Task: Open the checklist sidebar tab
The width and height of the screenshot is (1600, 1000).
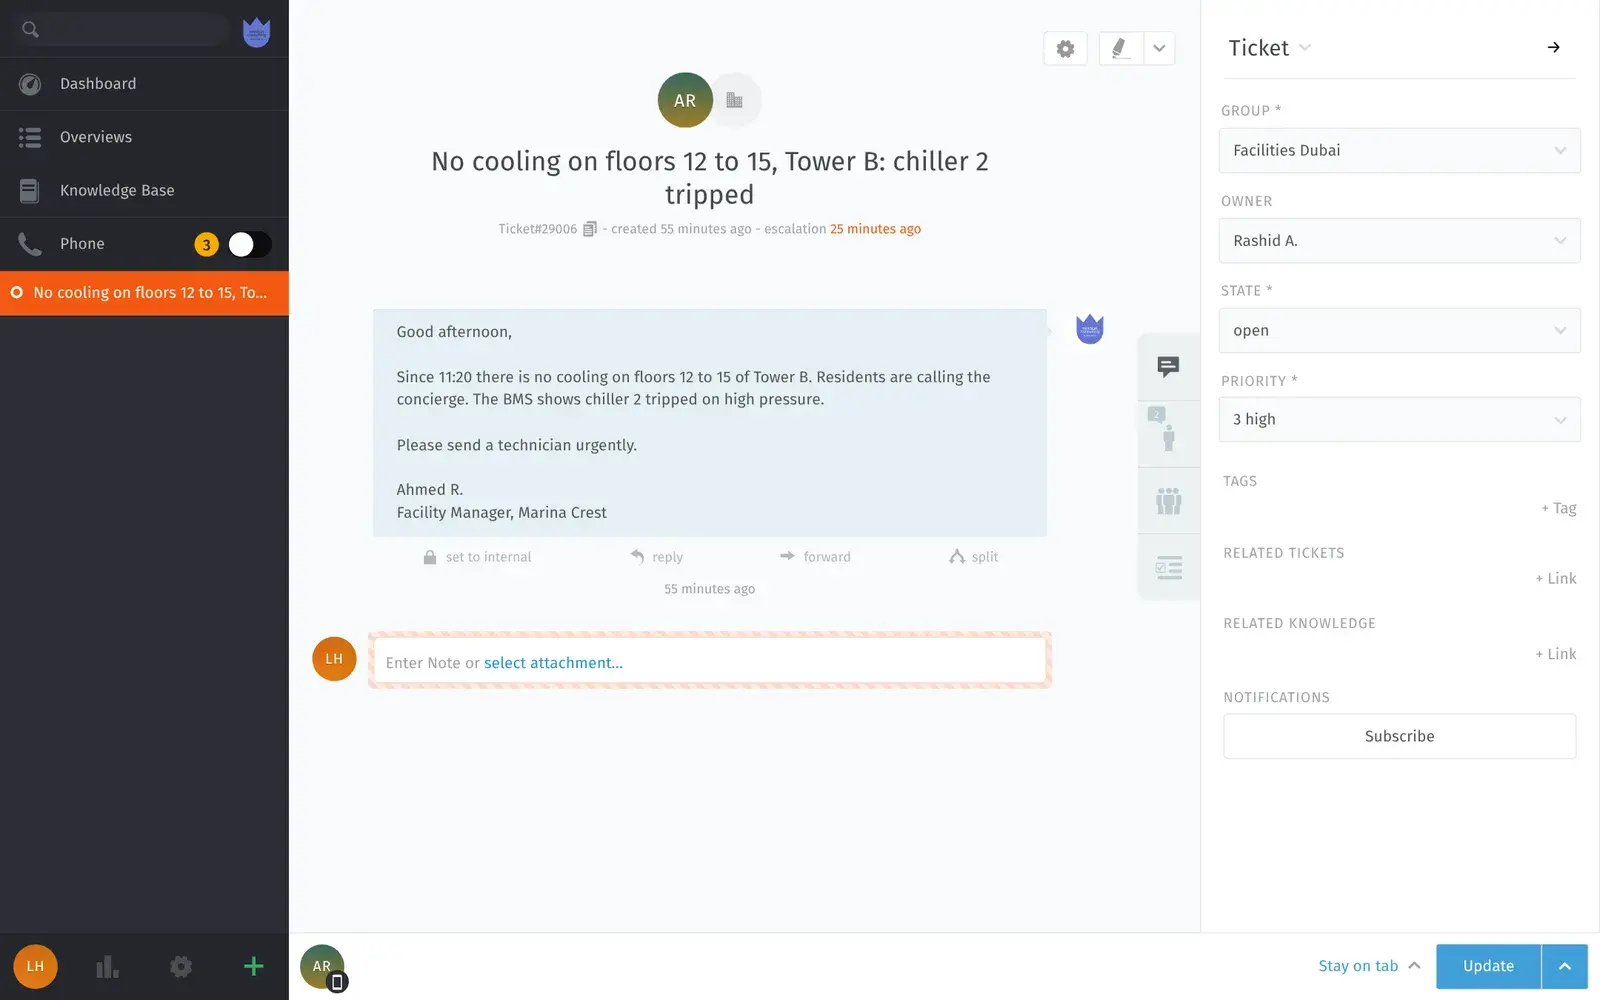Action: (1168, 567)
